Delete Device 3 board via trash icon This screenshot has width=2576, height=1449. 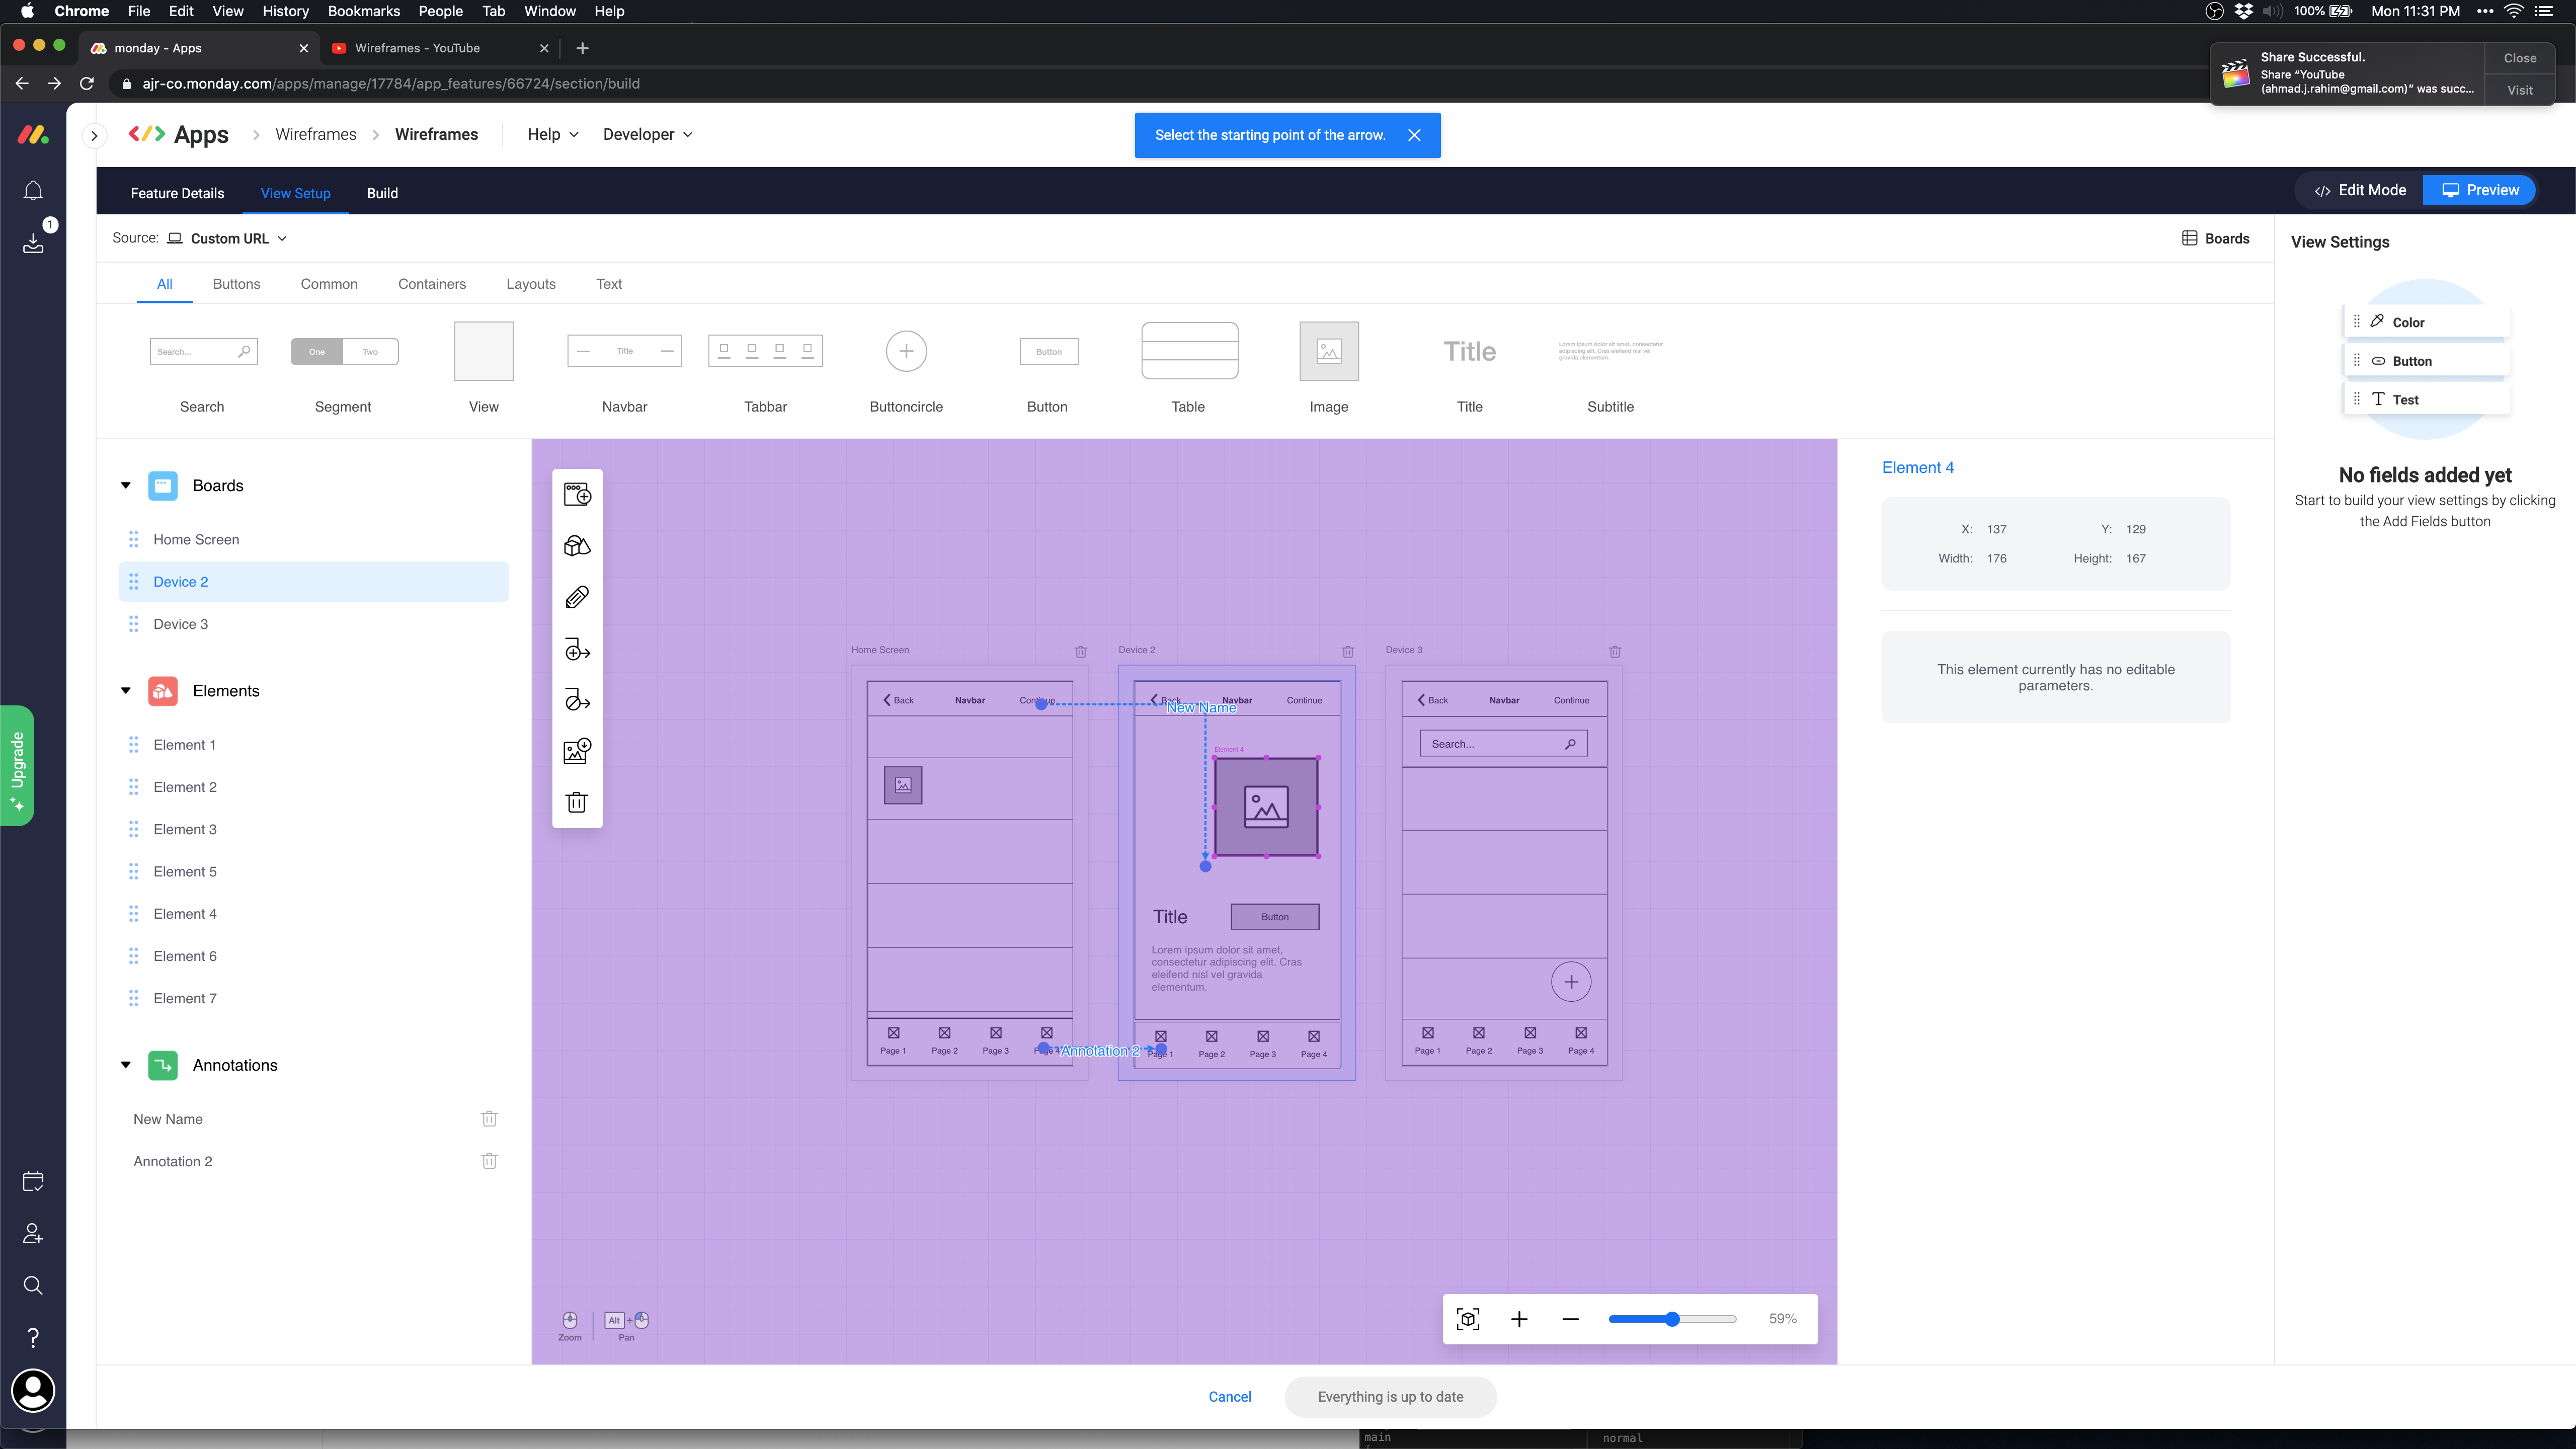point(1615,651)
